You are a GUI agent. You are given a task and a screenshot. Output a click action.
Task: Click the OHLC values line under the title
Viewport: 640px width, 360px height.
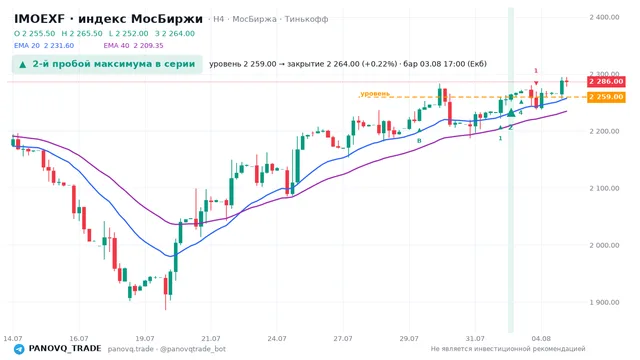pos(104,33)
